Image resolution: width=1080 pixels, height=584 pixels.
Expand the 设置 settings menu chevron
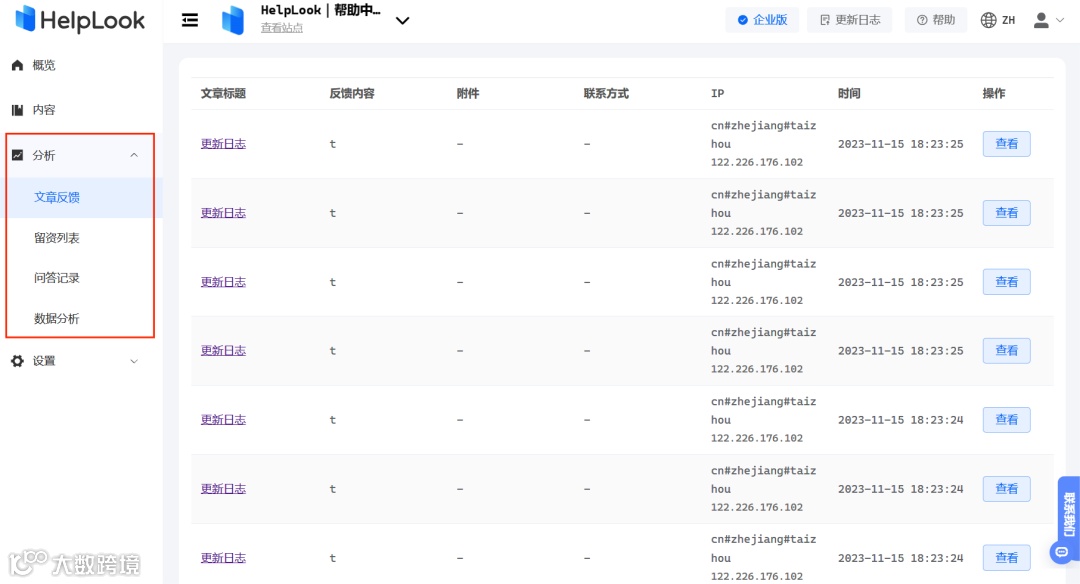click(135, 361)
